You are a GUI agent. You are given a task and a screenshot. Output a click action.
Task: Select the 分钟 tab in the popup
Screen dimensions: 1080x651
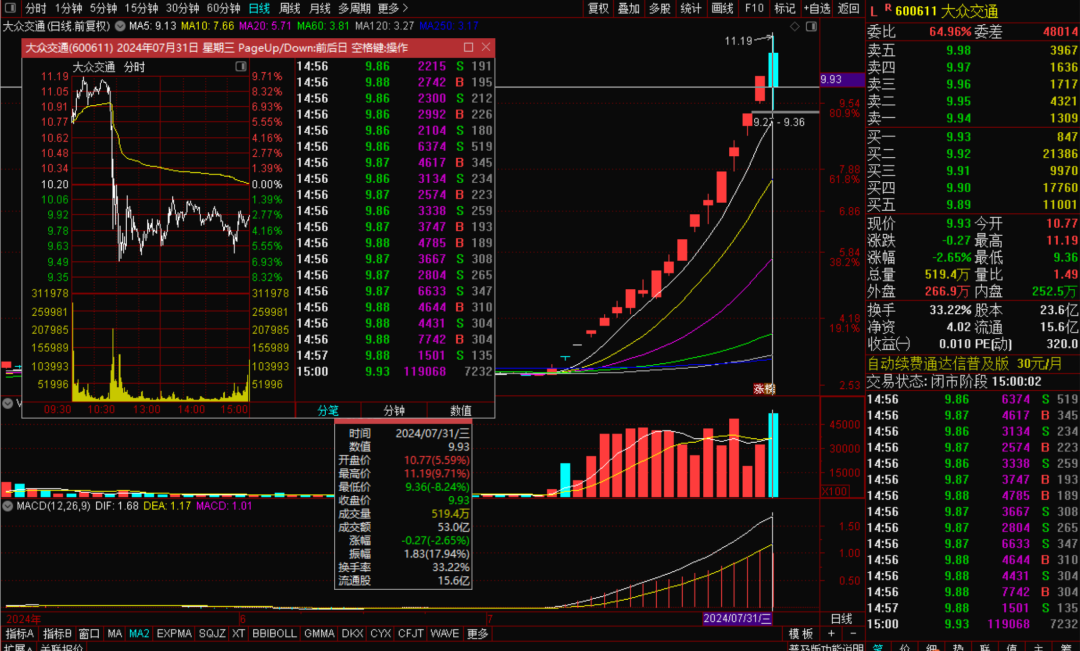click(394, 411)
